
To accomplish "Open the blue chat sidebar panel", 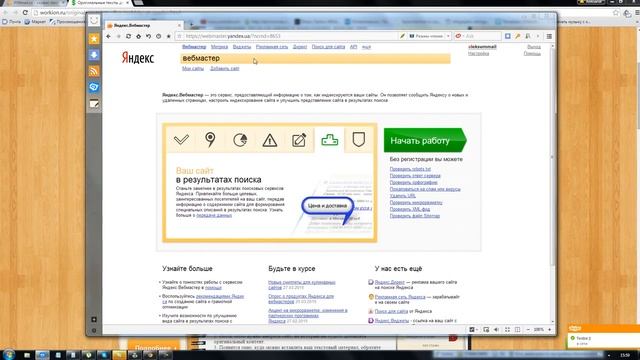I will pyautogui.click(x=94, y=87).
